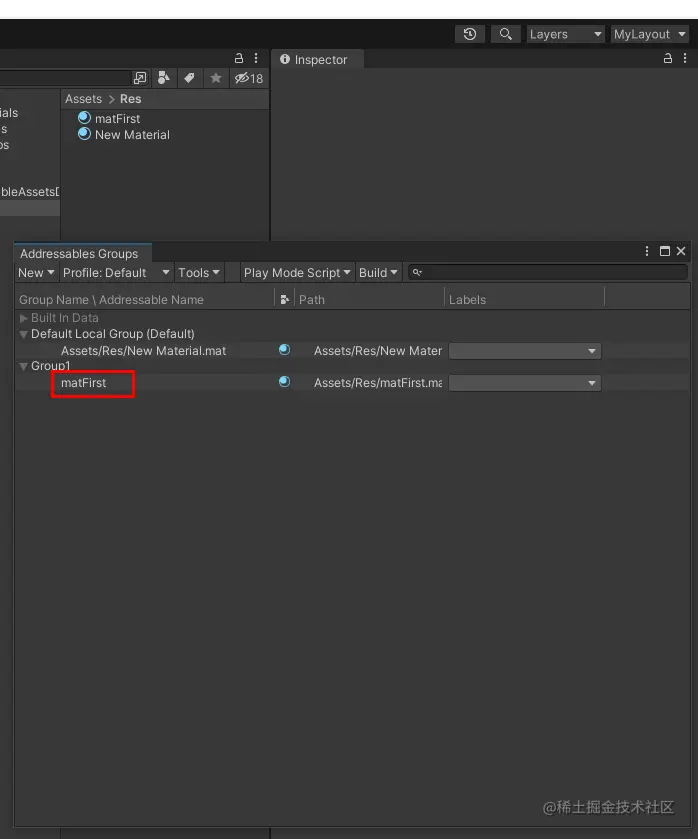The height and width of the screenshot is (839, 698).
Task: Click the favorites star icon
Action: pos(216,78)
